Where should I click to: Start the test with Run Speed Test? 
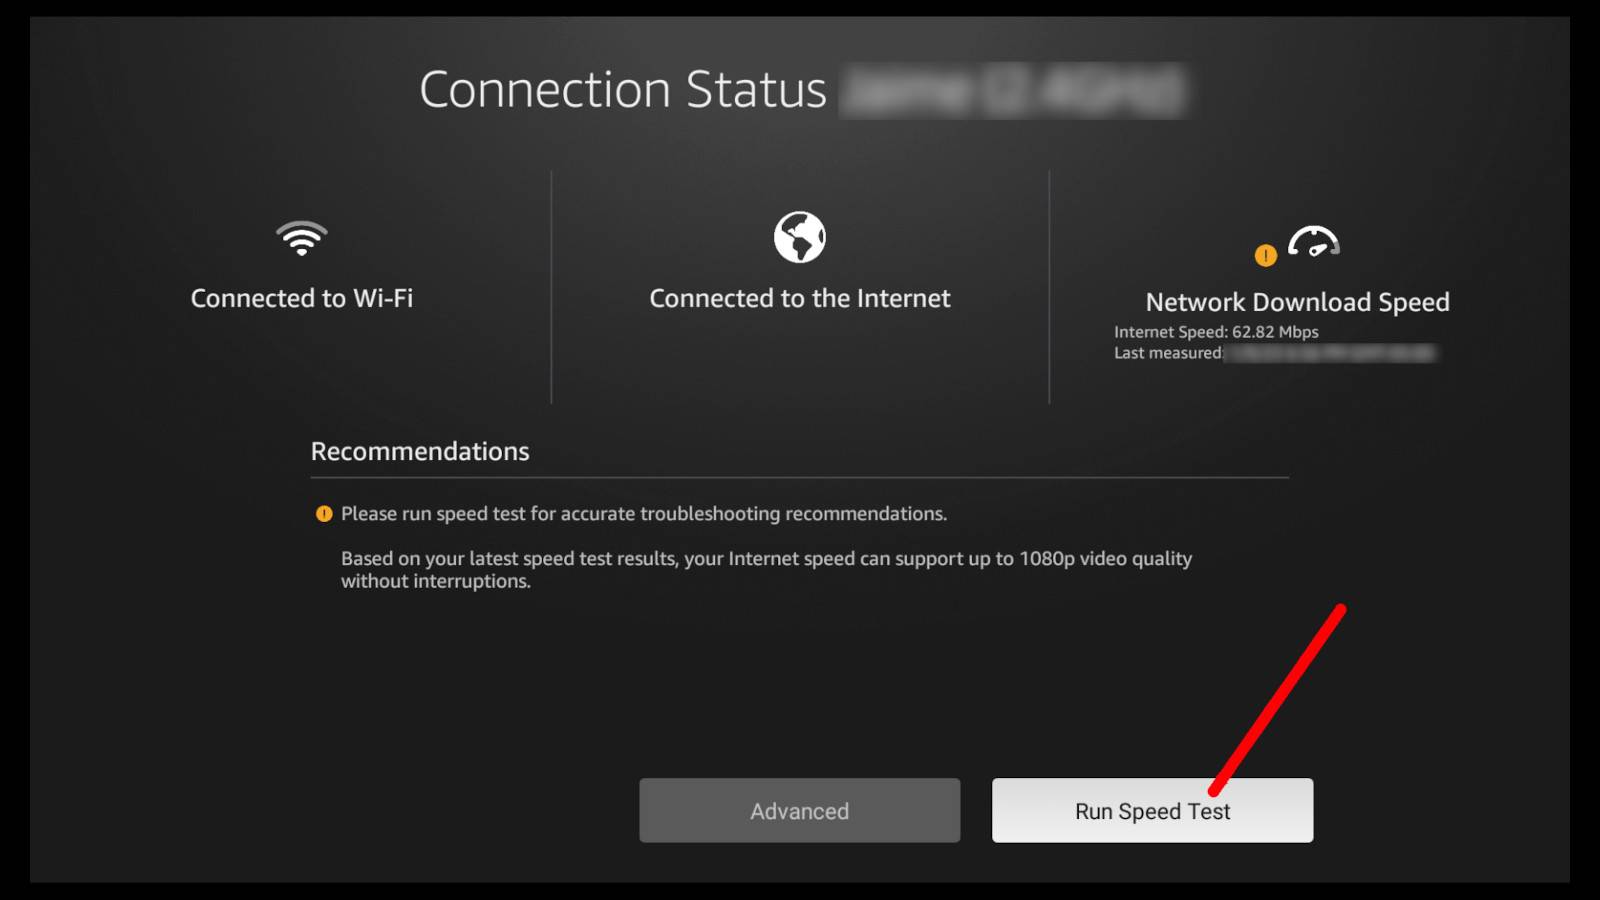coord(1152,811)
